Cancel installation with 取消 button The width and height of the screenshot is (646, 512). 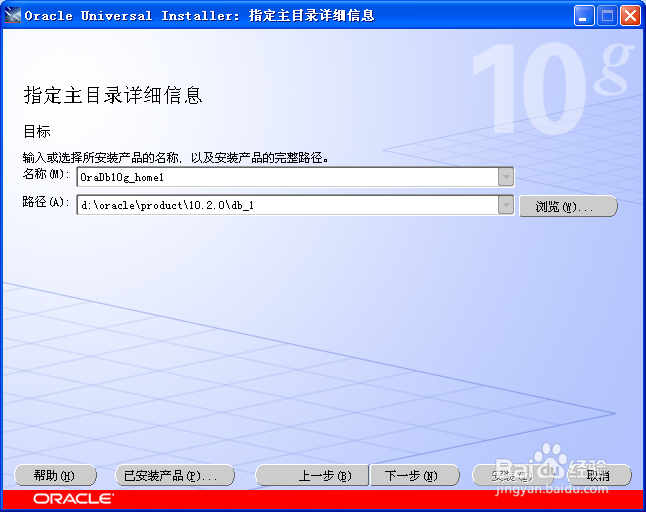pos(599,476)
